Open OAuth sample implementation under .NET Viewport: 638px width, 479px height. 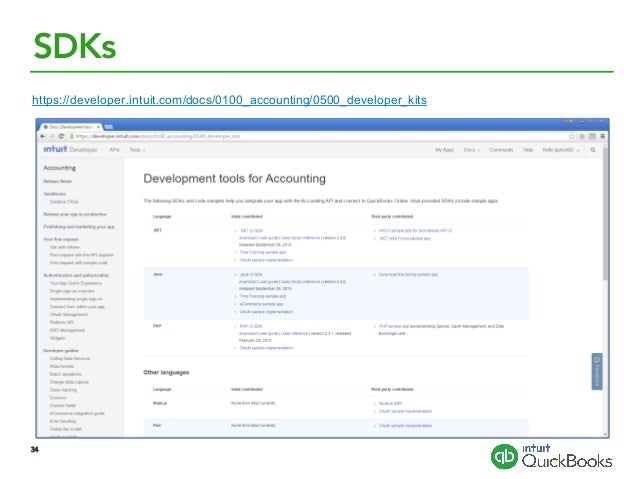(266, 260)
